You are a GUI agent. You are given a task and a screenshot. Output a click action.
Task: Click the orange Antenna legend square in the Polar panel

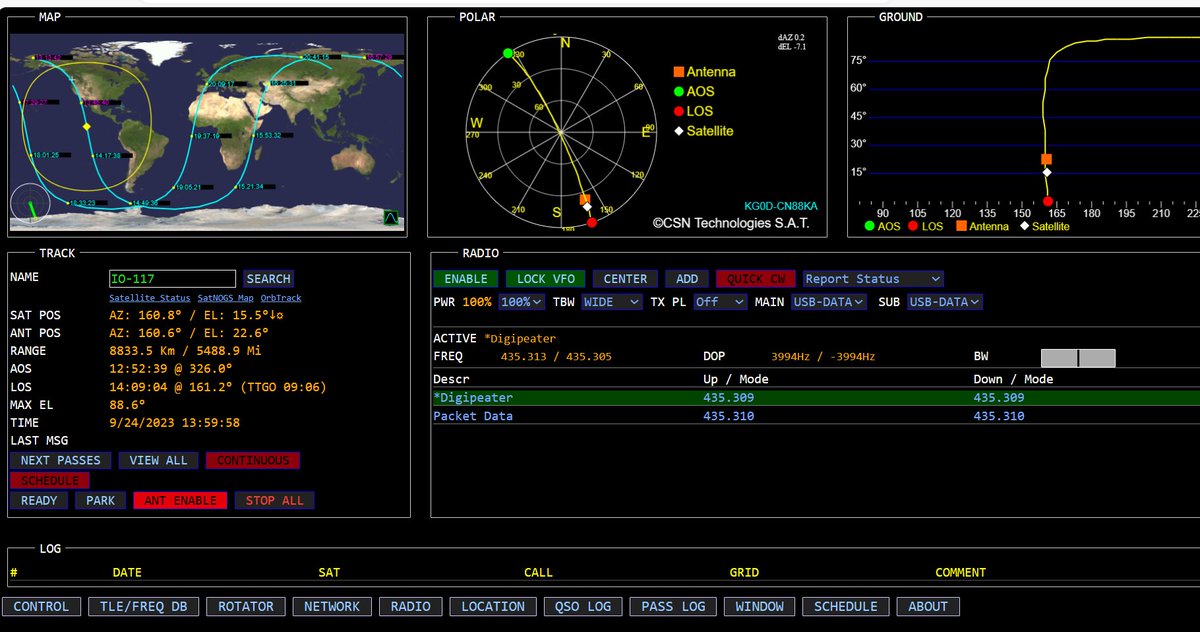point(678,72)
